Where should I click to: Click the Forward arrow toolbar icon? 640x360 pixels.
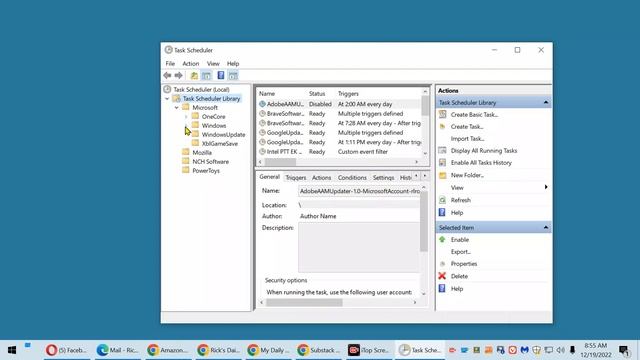(178, 76)
